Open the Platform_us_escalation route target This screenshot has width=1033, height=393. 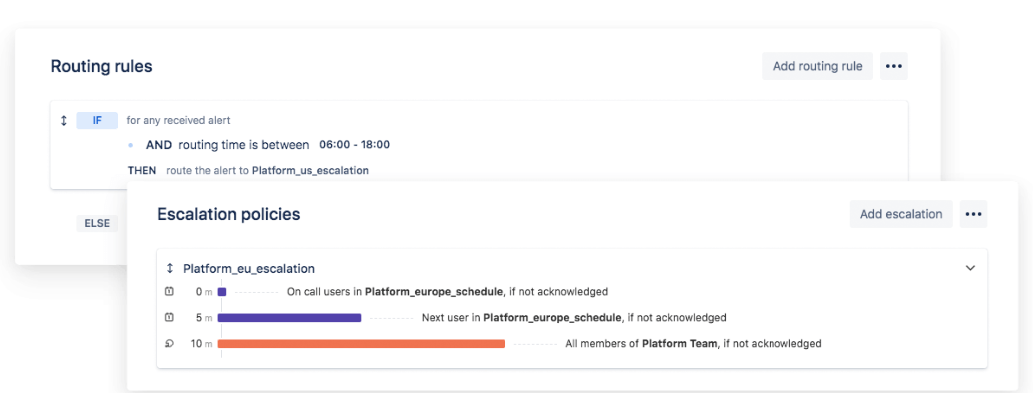tap(310, 170)
